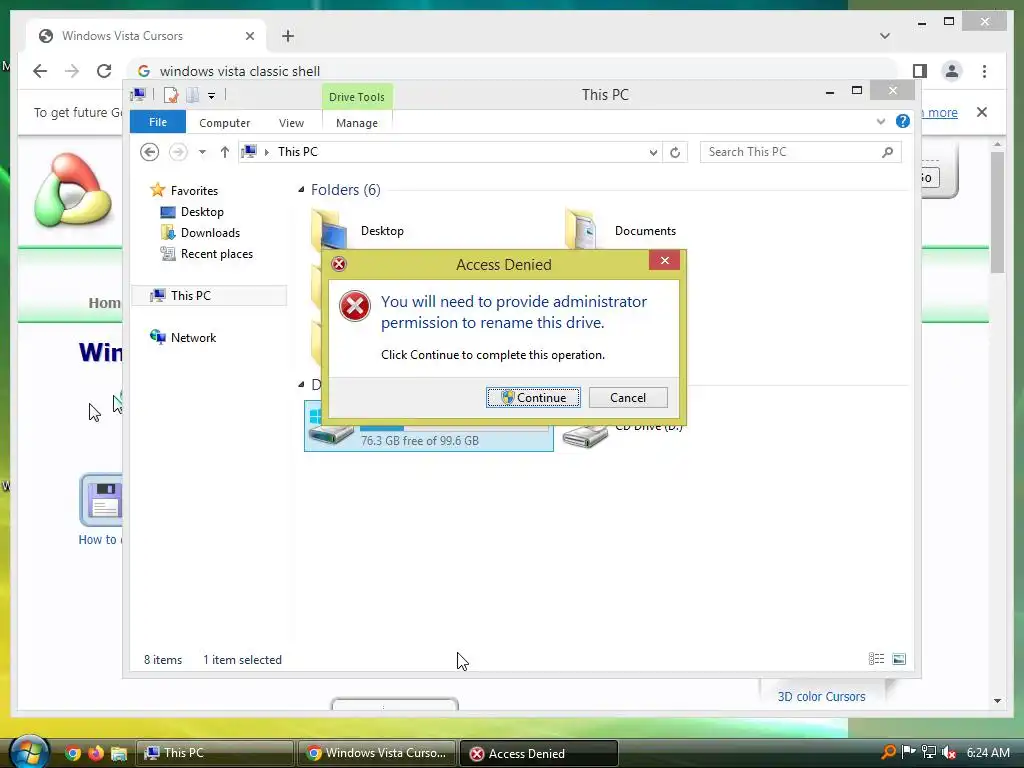Viewport: 1024px width, 768px height.
Task: Toggle Chrome side panel icon
Action: click(920, 71)
